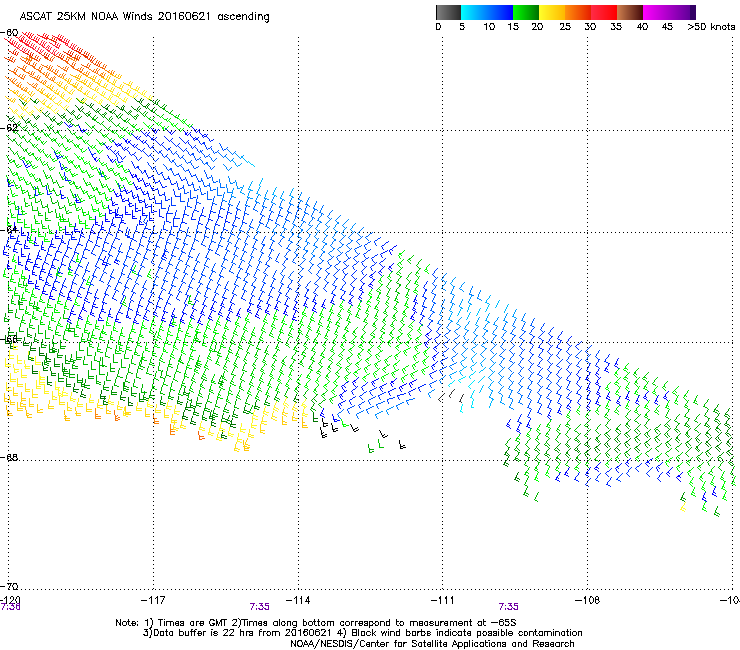Click the -117 longitude axis label
Screen dimensions: 740x650
pos(153,600)
